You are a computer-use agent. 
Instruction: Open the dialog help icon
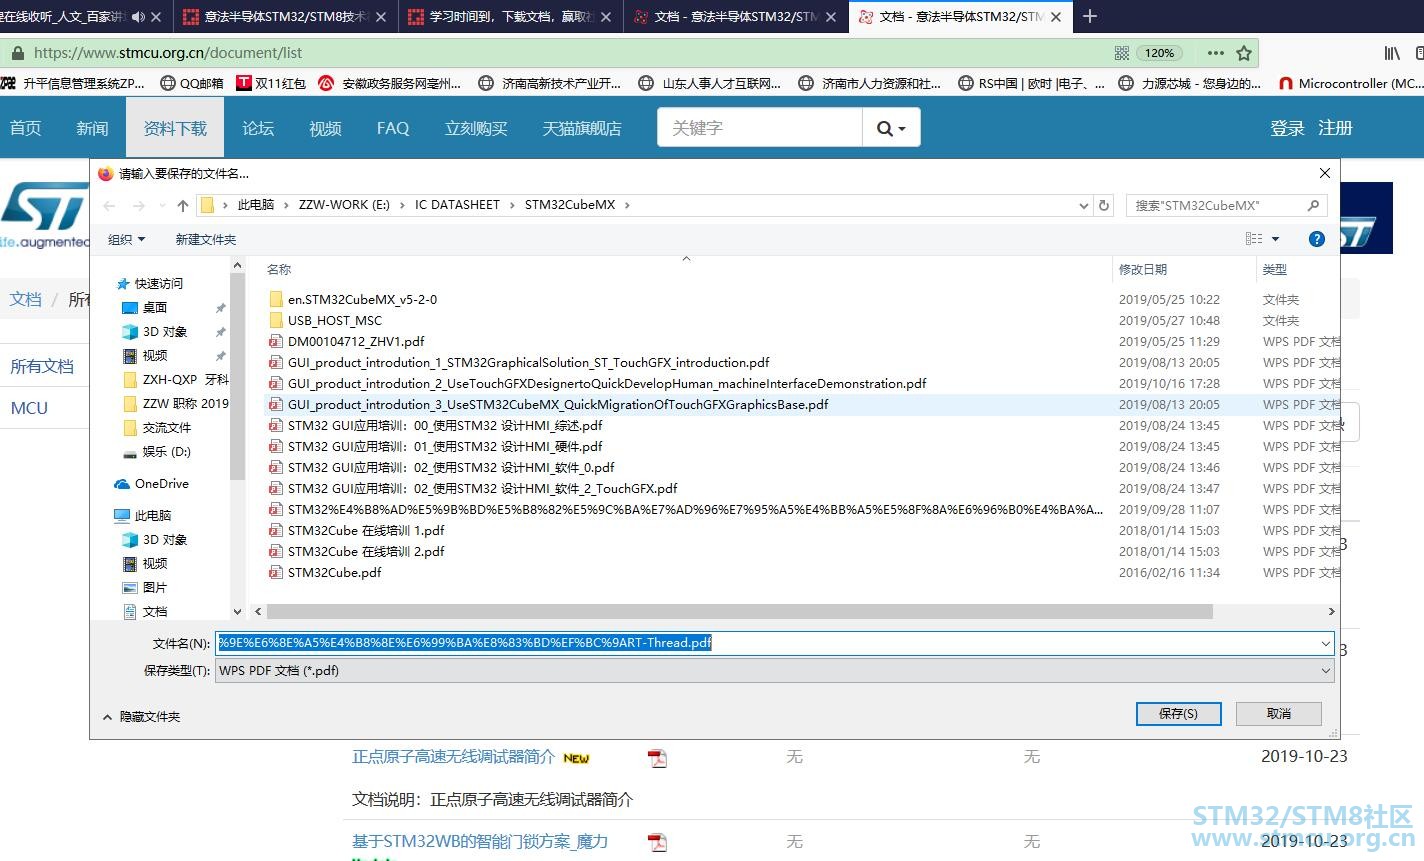[1317, 239]
